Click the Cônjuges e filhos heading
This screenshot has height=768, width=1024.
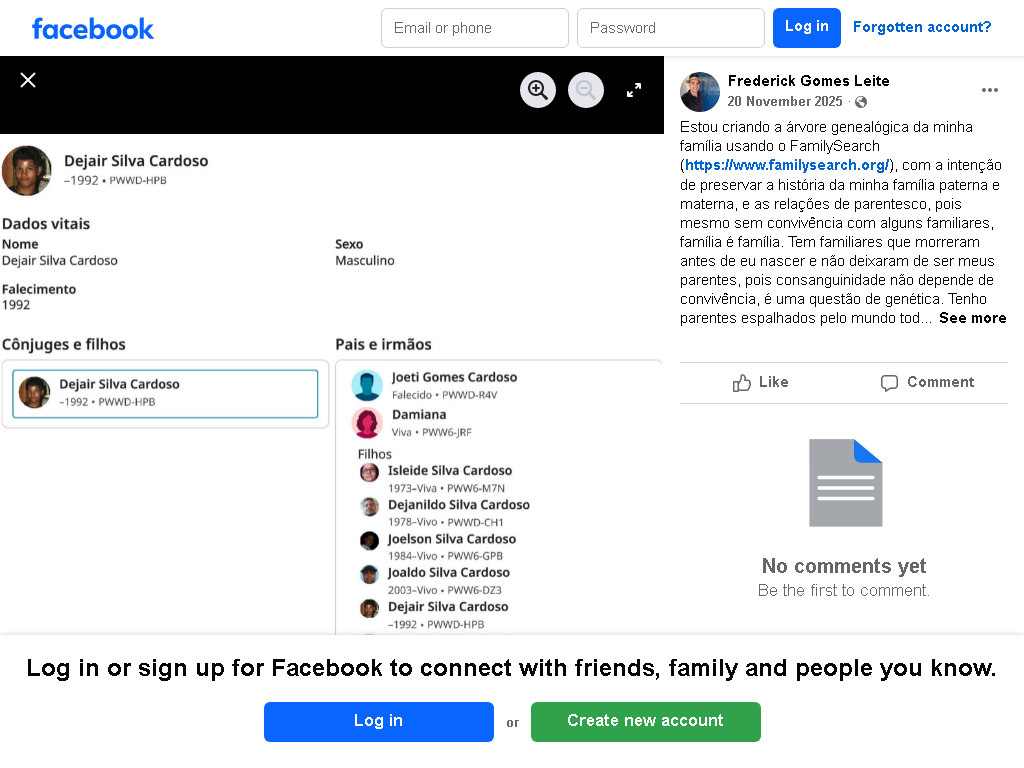(x=63, y=344)
